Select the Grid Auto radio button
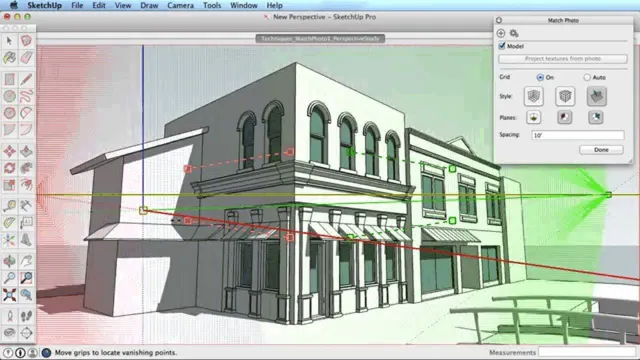The width and height of the screenshot is (640, 360). pyautogui.click(x=587, y=77)
